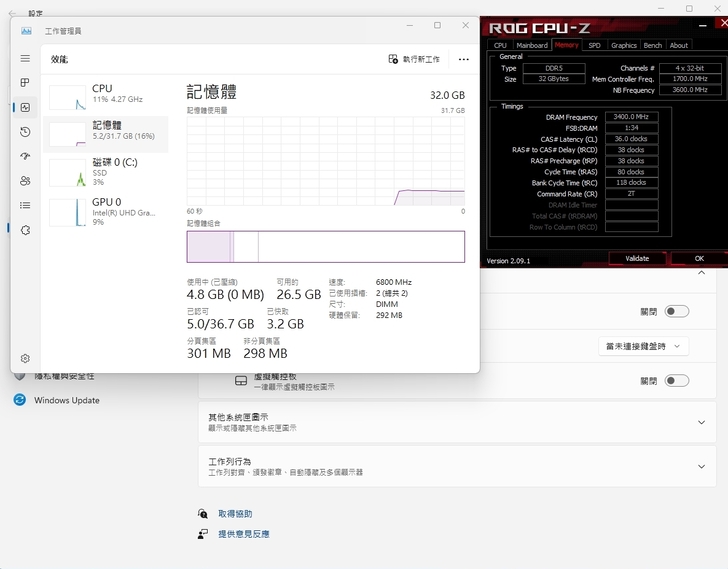Click the NB Frequency 3600.0 MHz field
The width and height of the screenshot is (728, 569).
pos(690,90)
